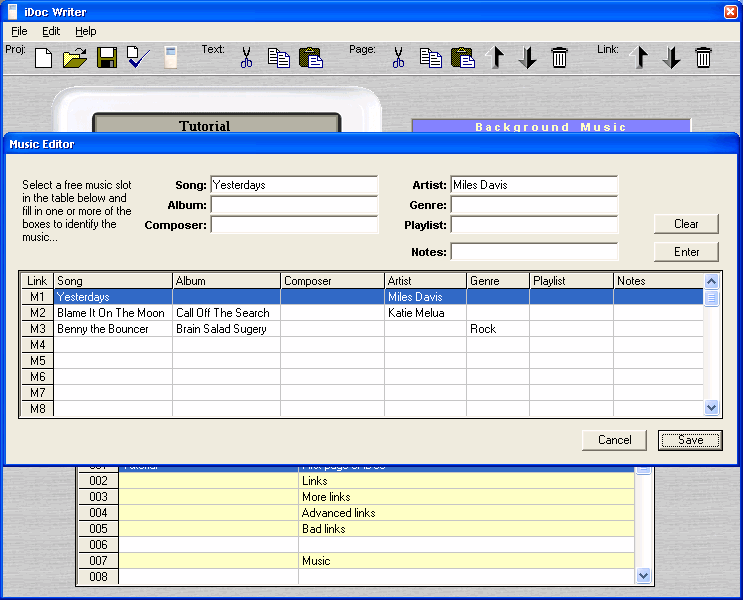Open a project with the folder icon
Viewport: 743px width, 600px height.
(74, 58)
